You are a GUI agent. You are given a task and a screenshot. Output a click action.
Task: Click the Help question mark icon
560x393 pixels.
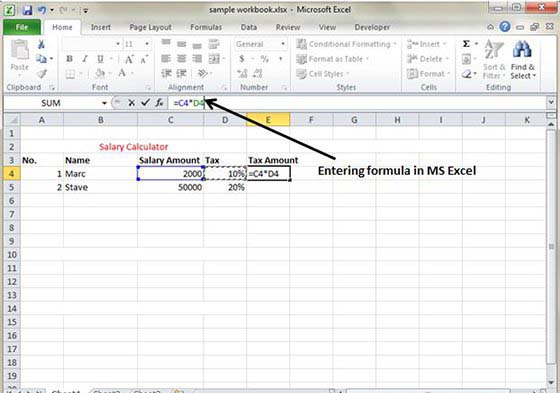tap(505, 26)
